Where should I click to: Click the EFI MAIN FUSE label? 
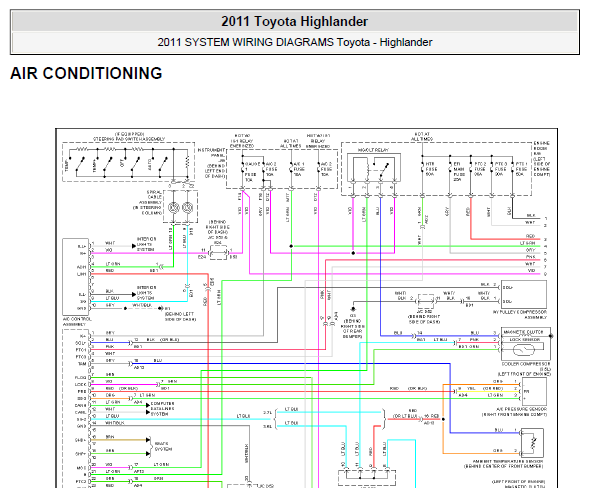point(459,171)
